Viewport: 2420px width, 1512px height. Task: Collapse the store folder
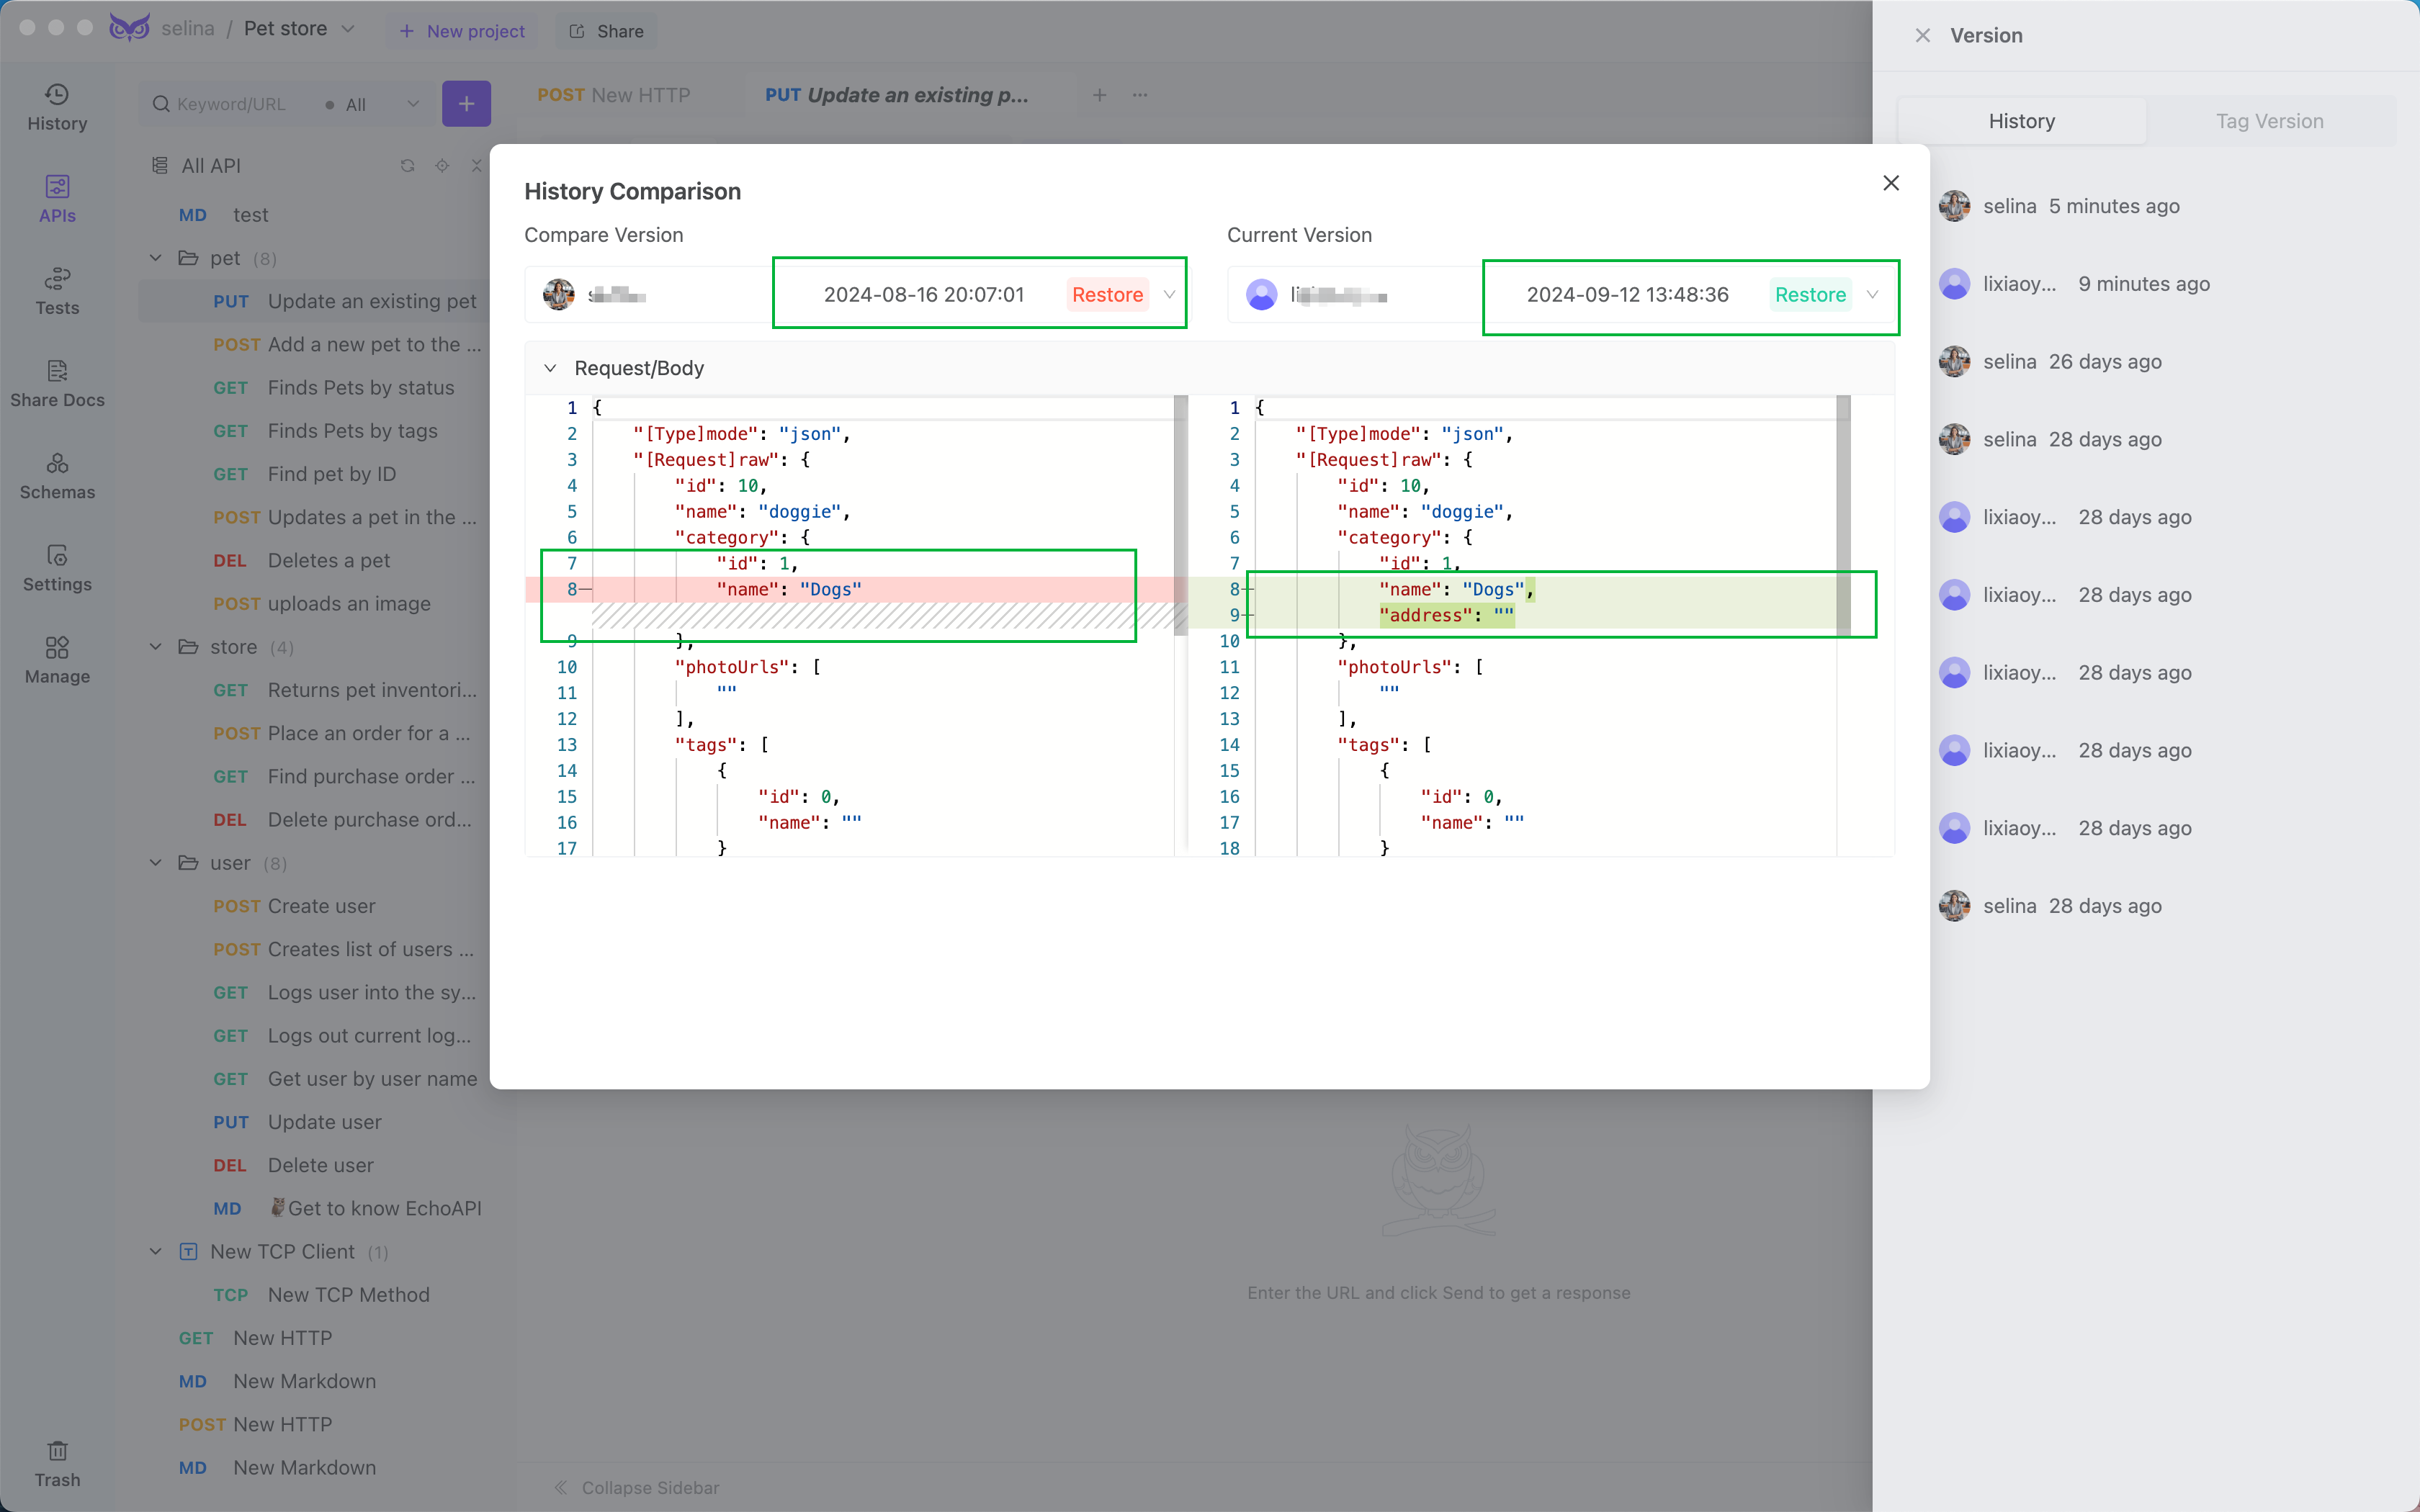156,647
